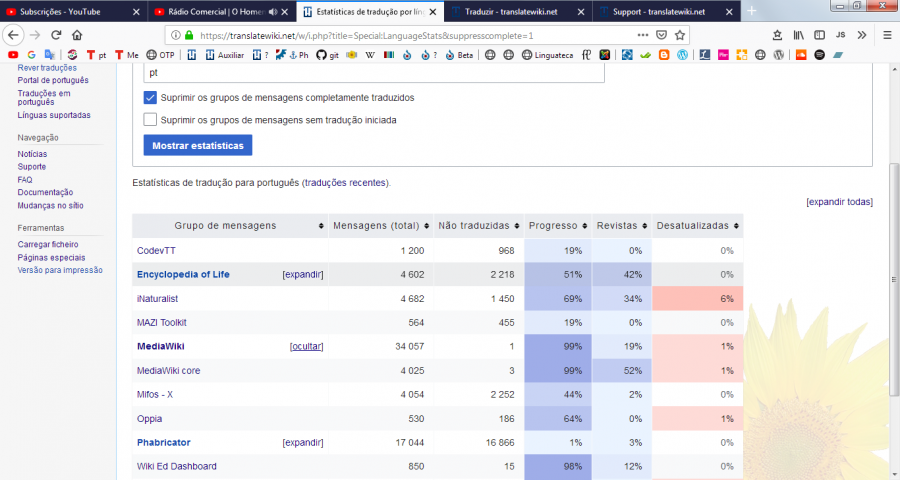900x480 pixels.
Task: Open the GitHub 'git' bookmark
Action: (327, 55)
